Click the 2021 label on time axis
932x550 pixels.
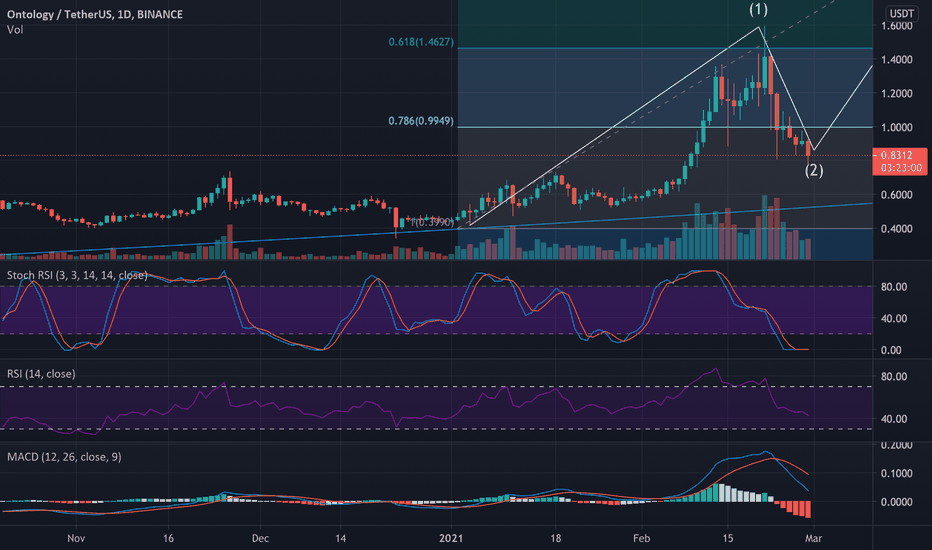point(451,538)
